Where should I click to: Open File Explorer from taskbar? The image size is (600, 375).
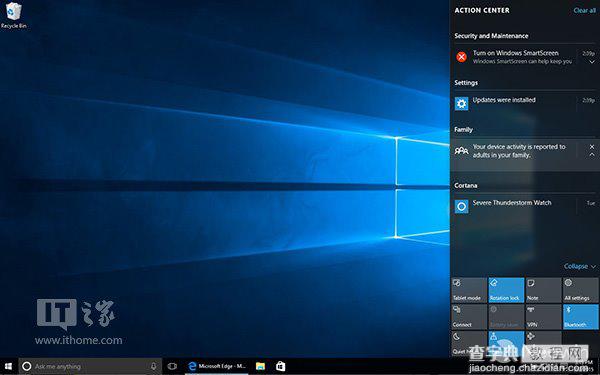tap(260, 367)
